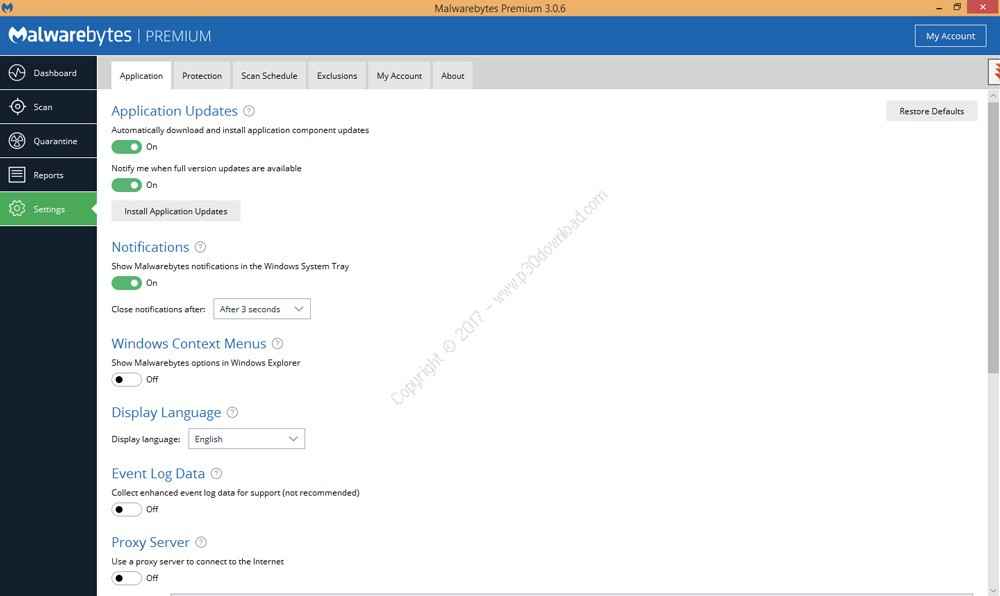1000x596 pixels.
Task: Disable automatic application component updates toggle
Action: pyautogui.click(x=127, y=147)
